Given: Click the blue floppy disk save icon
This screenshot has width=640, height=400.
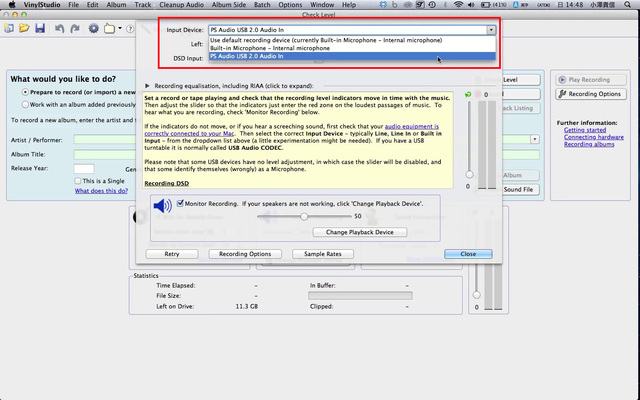Looking at the screenshot, I should (x=40, y=28).
